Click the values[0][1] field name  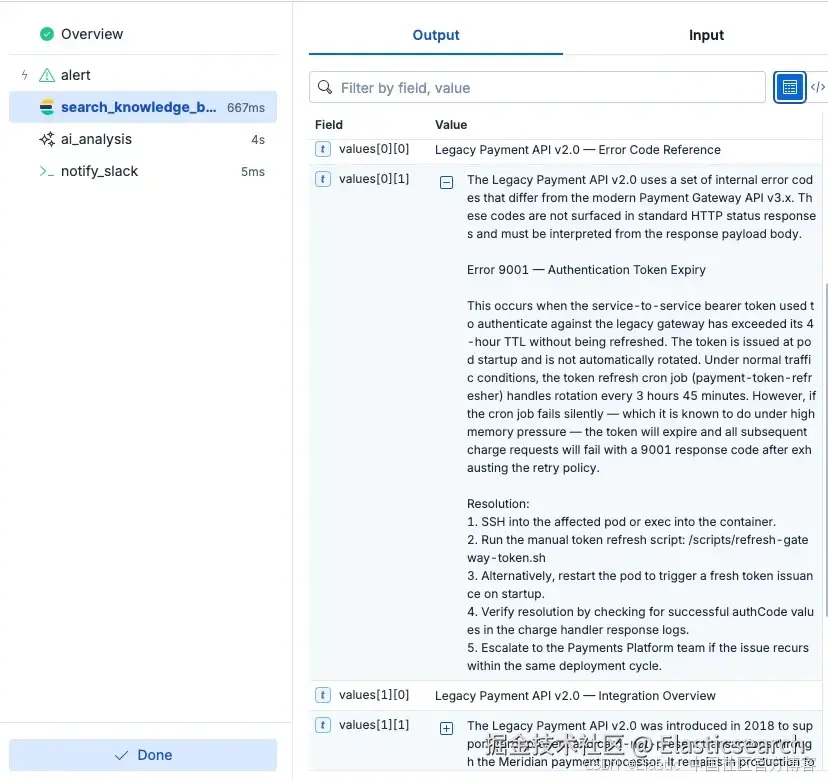coord(374,179)
